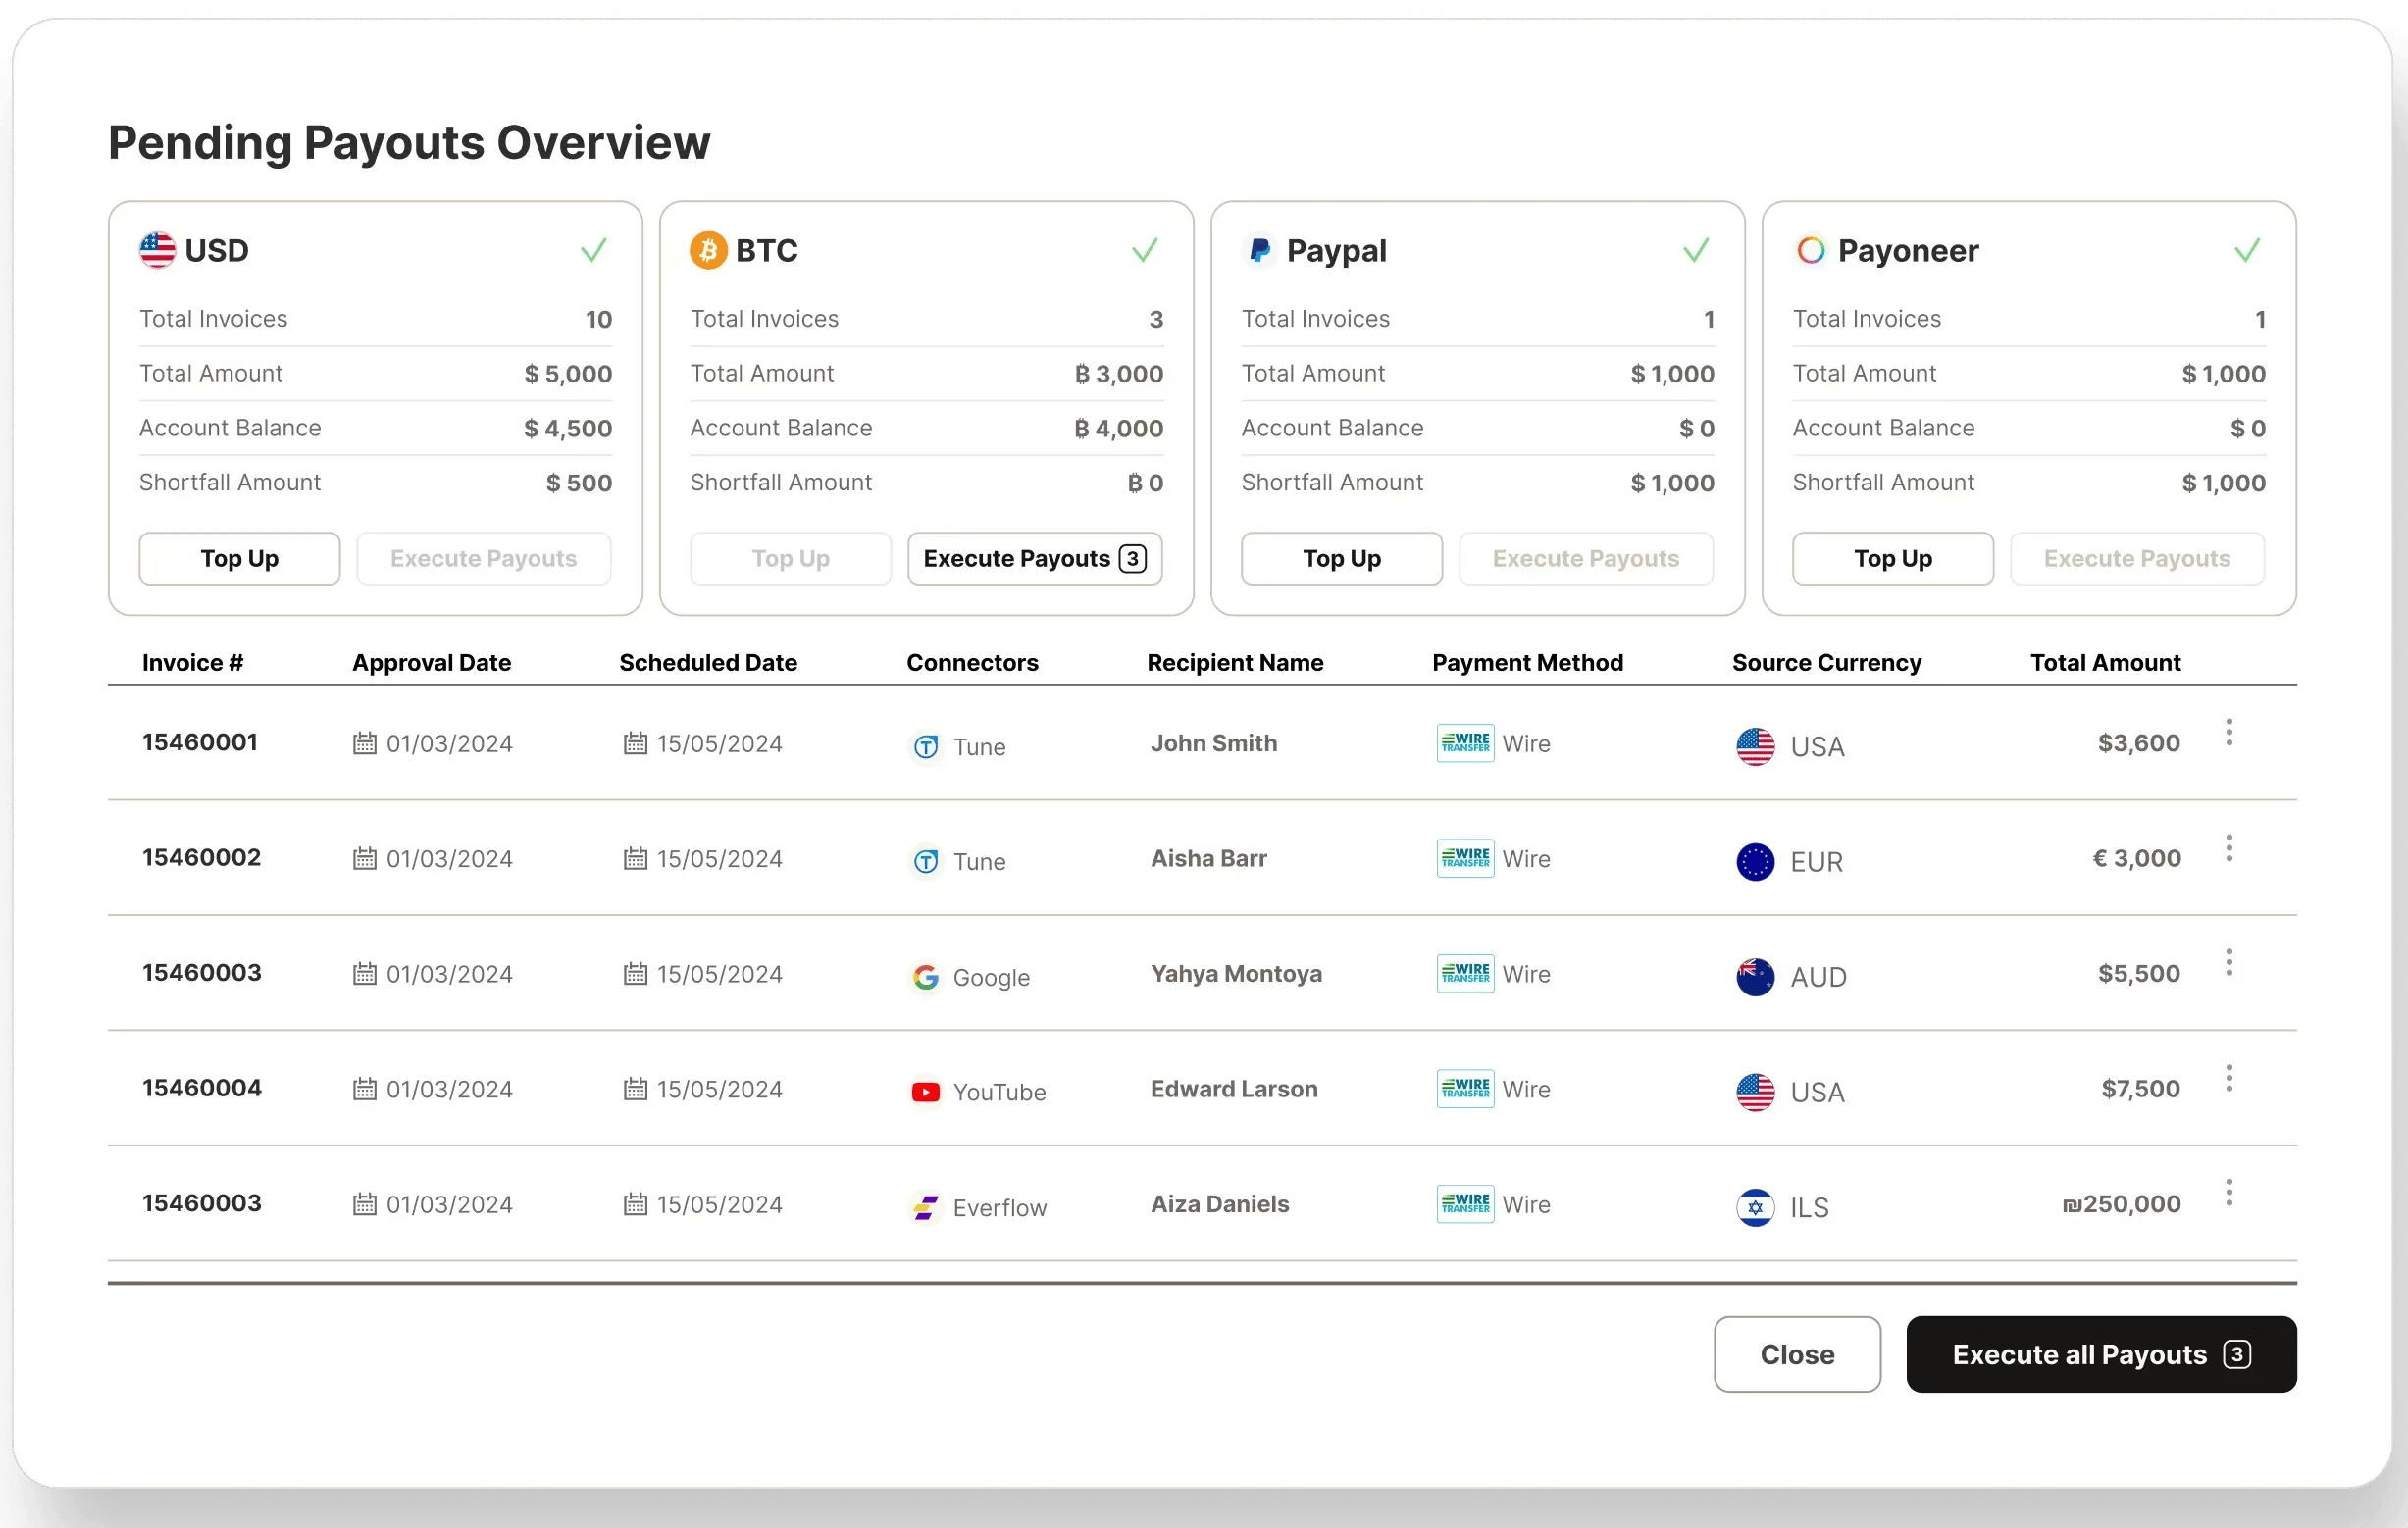This screenshot has height=1528, width=2408.
Task: Click the Google connector icon for Yahya Montoya
Action: point(925,977)
